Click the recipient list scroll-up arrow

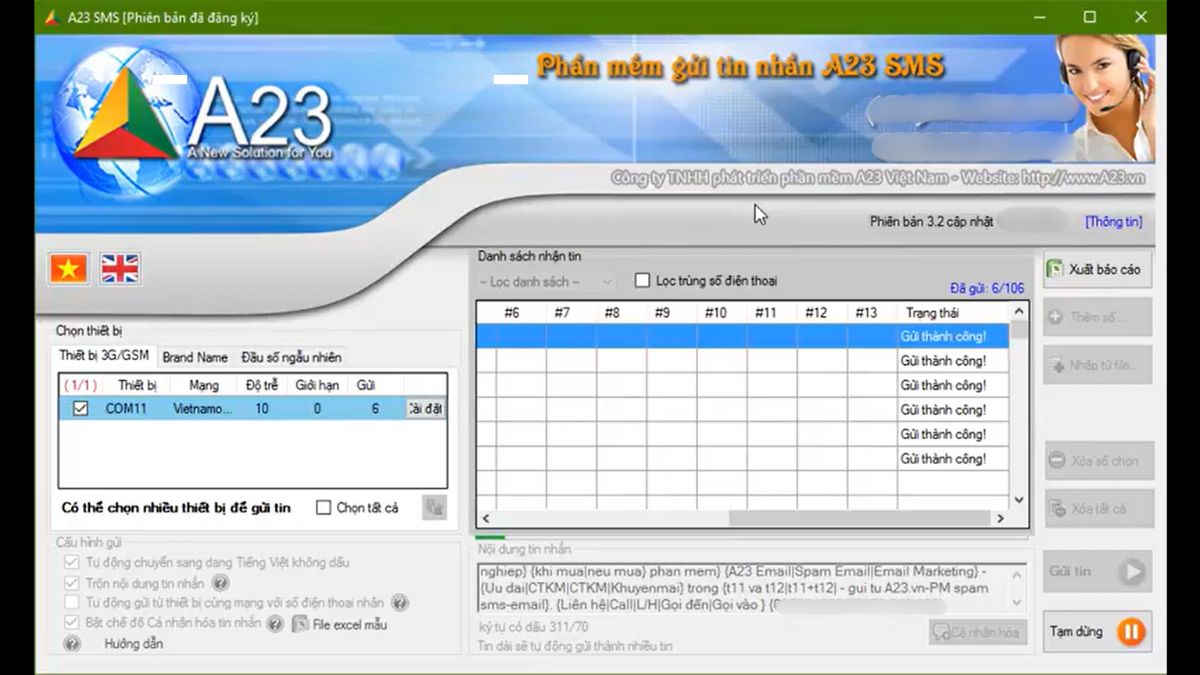click(x=1018, y=313)
